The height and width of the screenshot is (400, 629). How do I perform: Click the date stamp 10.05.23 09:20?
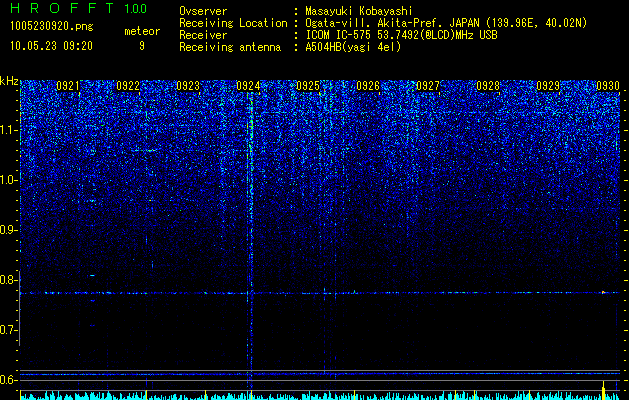[x=51, y=46]
